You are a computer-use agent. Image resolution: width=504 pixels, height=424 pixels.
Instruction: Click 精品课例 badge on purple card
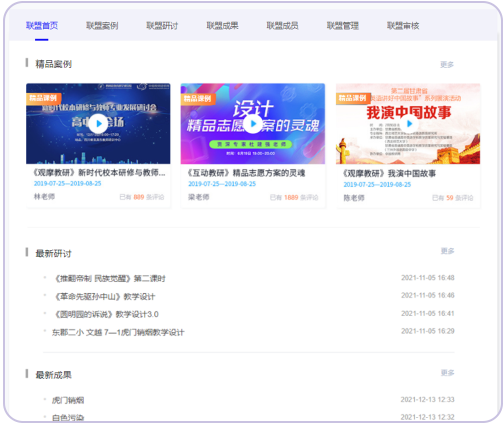pos(198,99)
